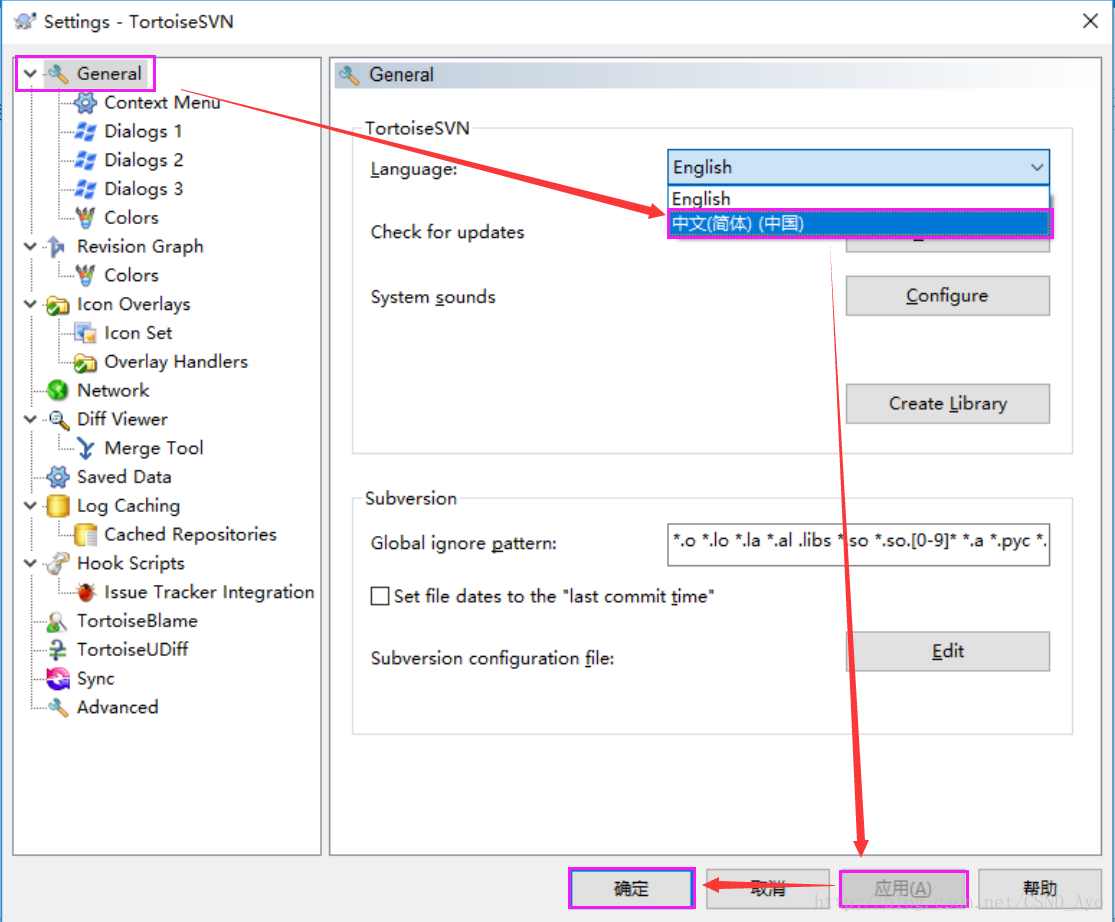Select the TortoiseBlame tree item
Viewport: 1115px width, 922px height.
tap(137, 621)
